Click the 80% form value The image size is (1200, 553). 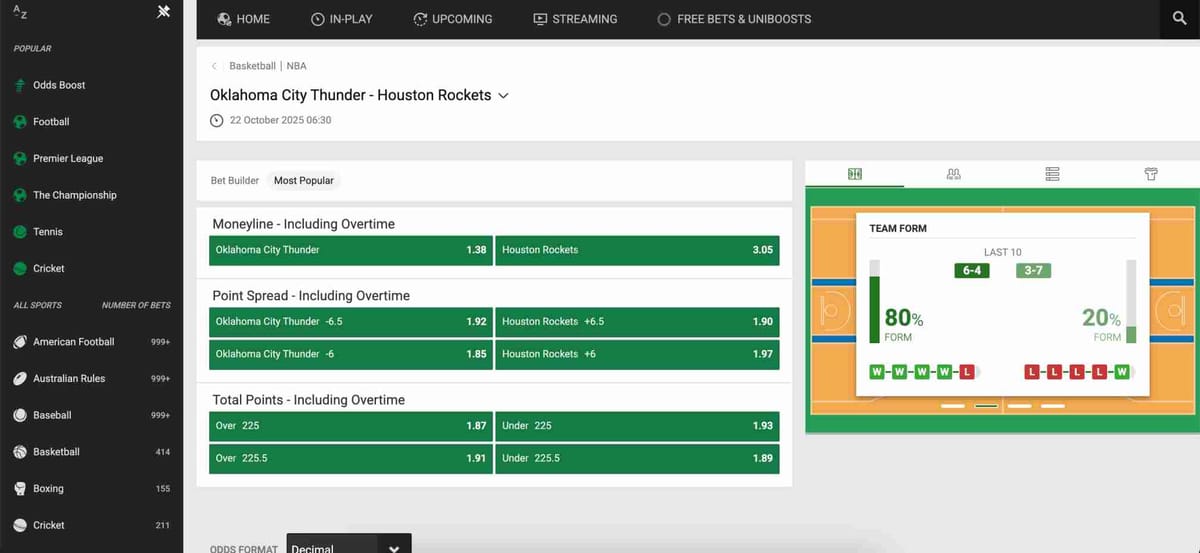click(904, 318)
